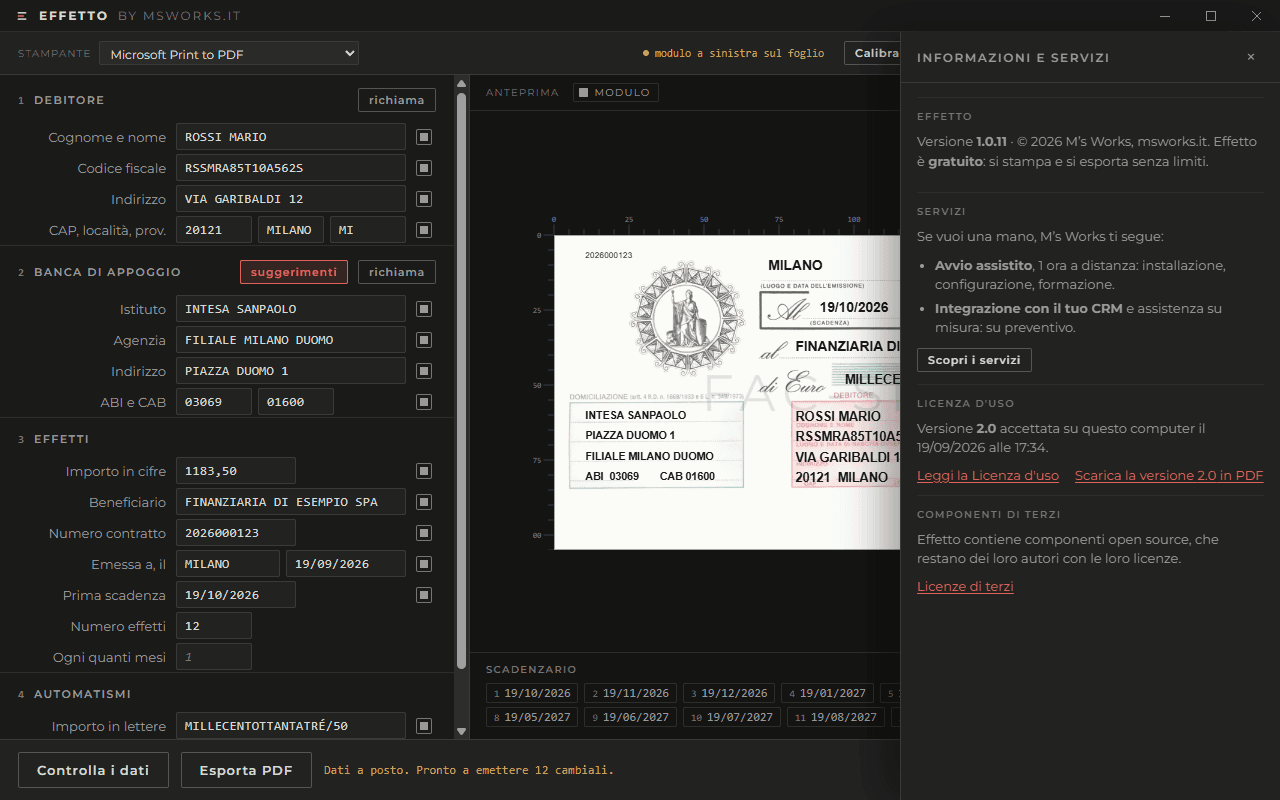Toggle the square box beside Numero contratto
Image resolution: width=1280 pixels, height=800 pixels.
(x=424, y=533)
